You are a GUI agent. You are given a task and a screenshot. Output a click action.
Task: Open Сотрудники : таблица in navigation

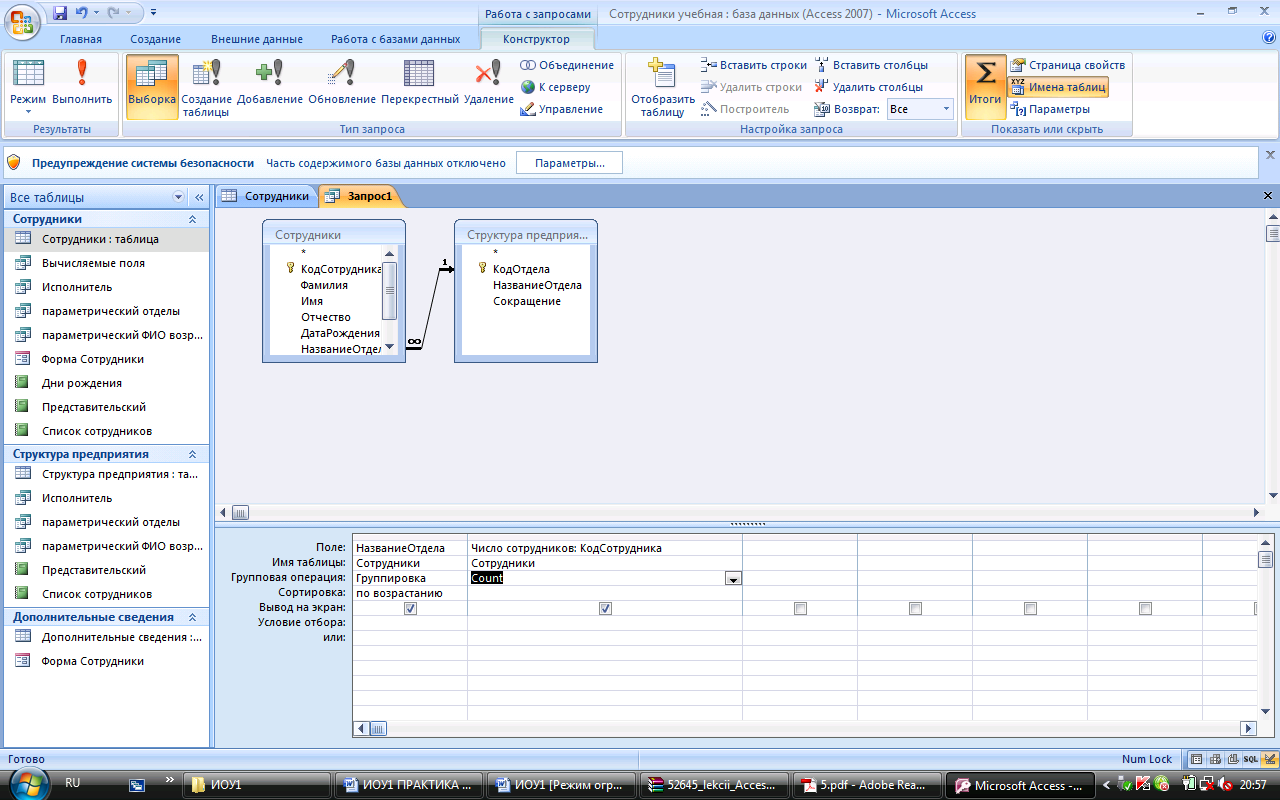(105, 239)
